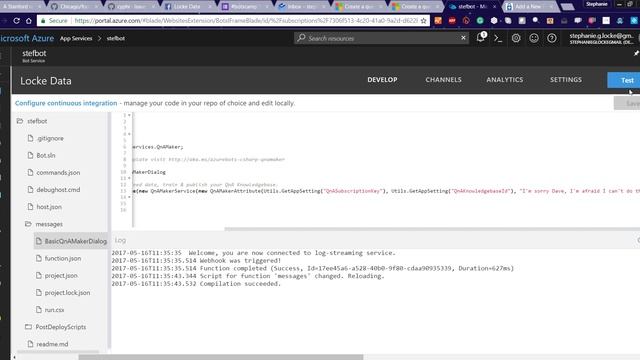Clear the Search resources box

[463, 38]
